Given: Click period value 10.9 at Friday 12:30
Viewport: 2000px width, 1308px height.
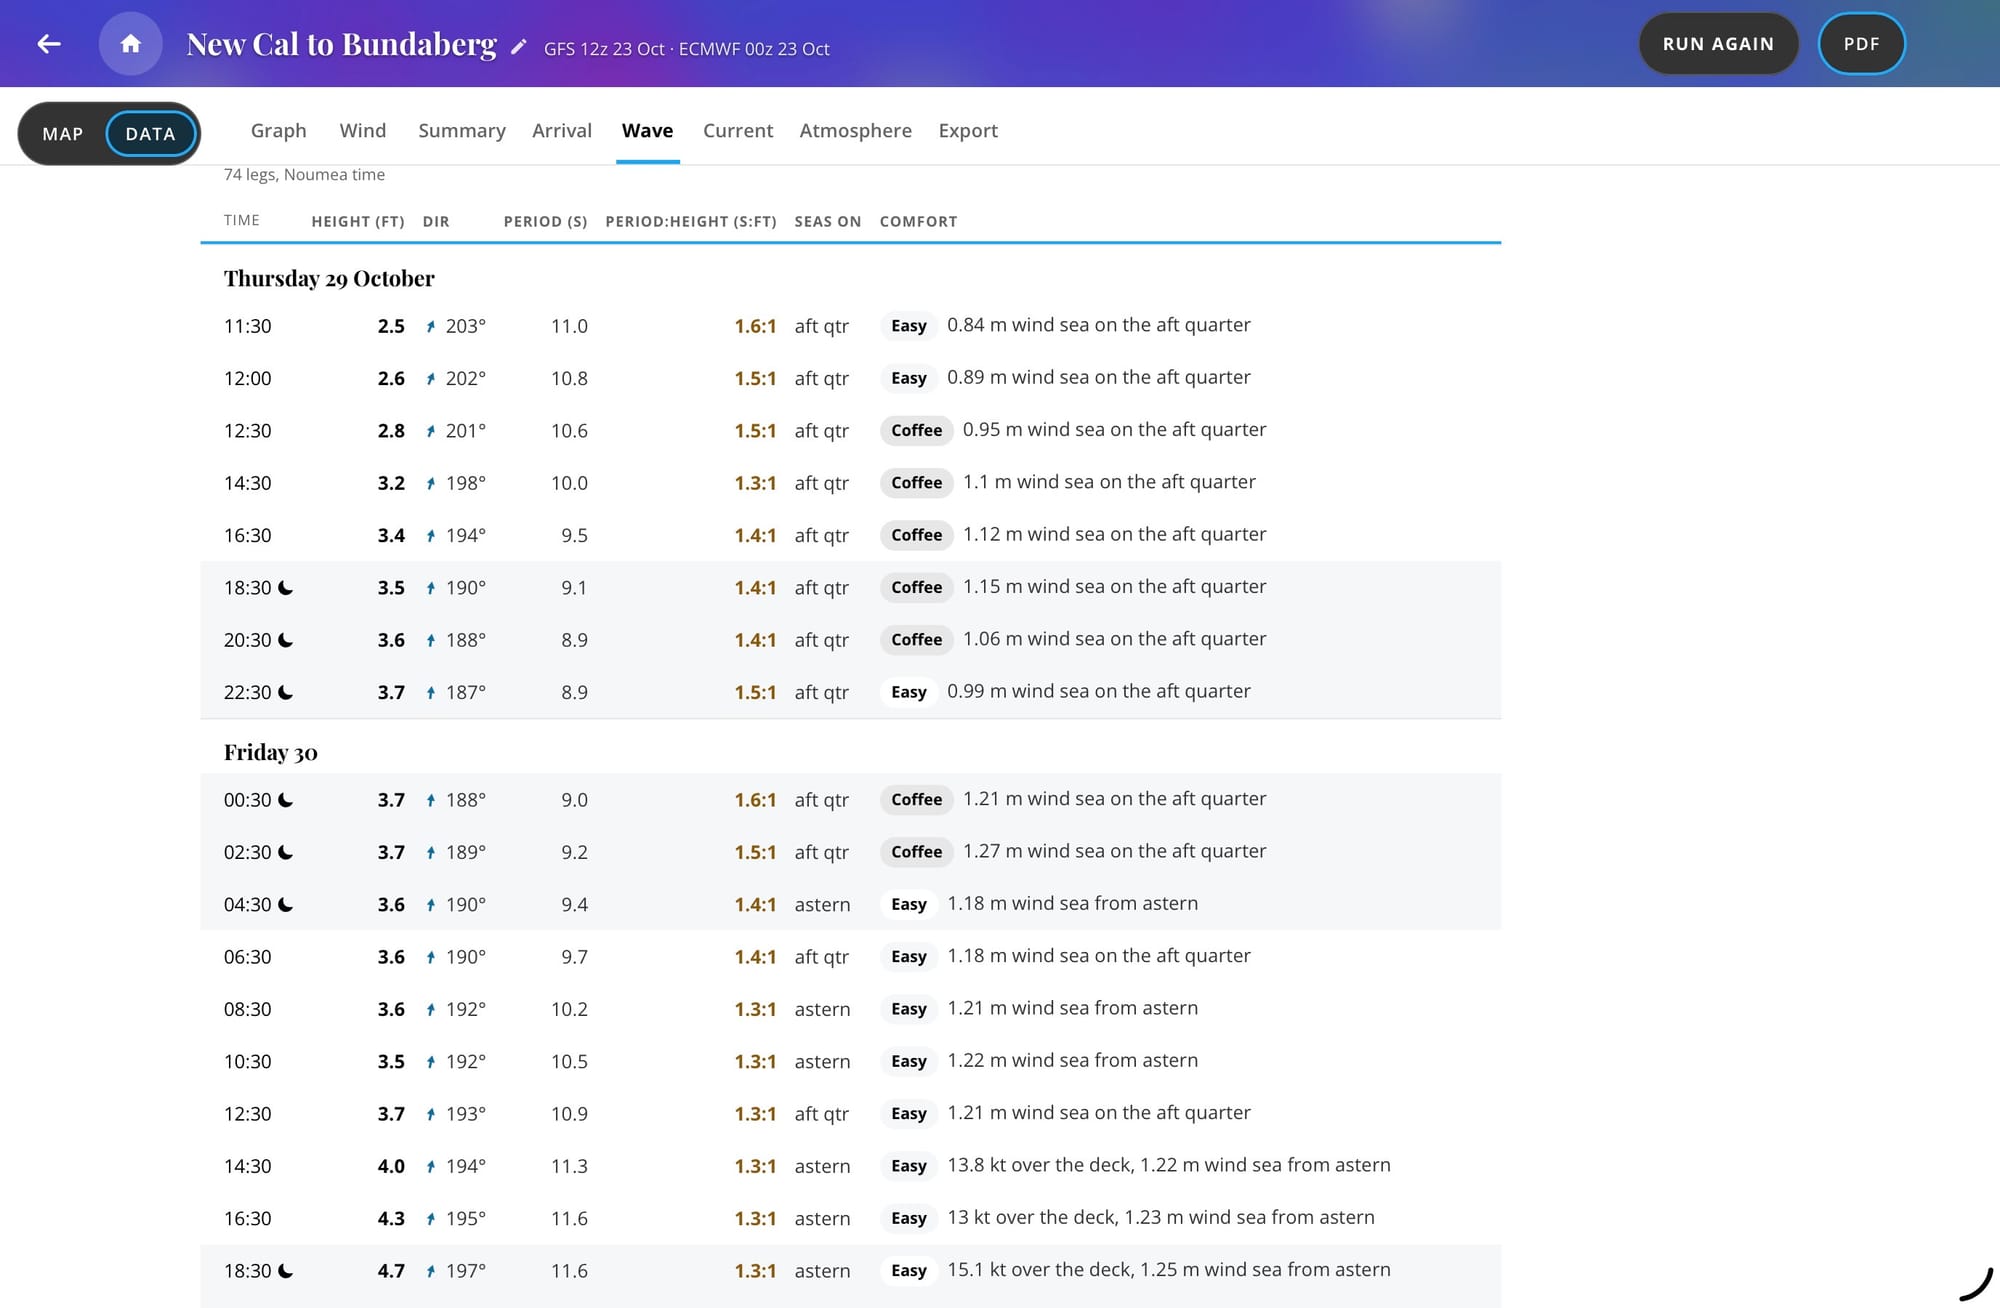Looking at the screenshot, I should click(569, 1114).
